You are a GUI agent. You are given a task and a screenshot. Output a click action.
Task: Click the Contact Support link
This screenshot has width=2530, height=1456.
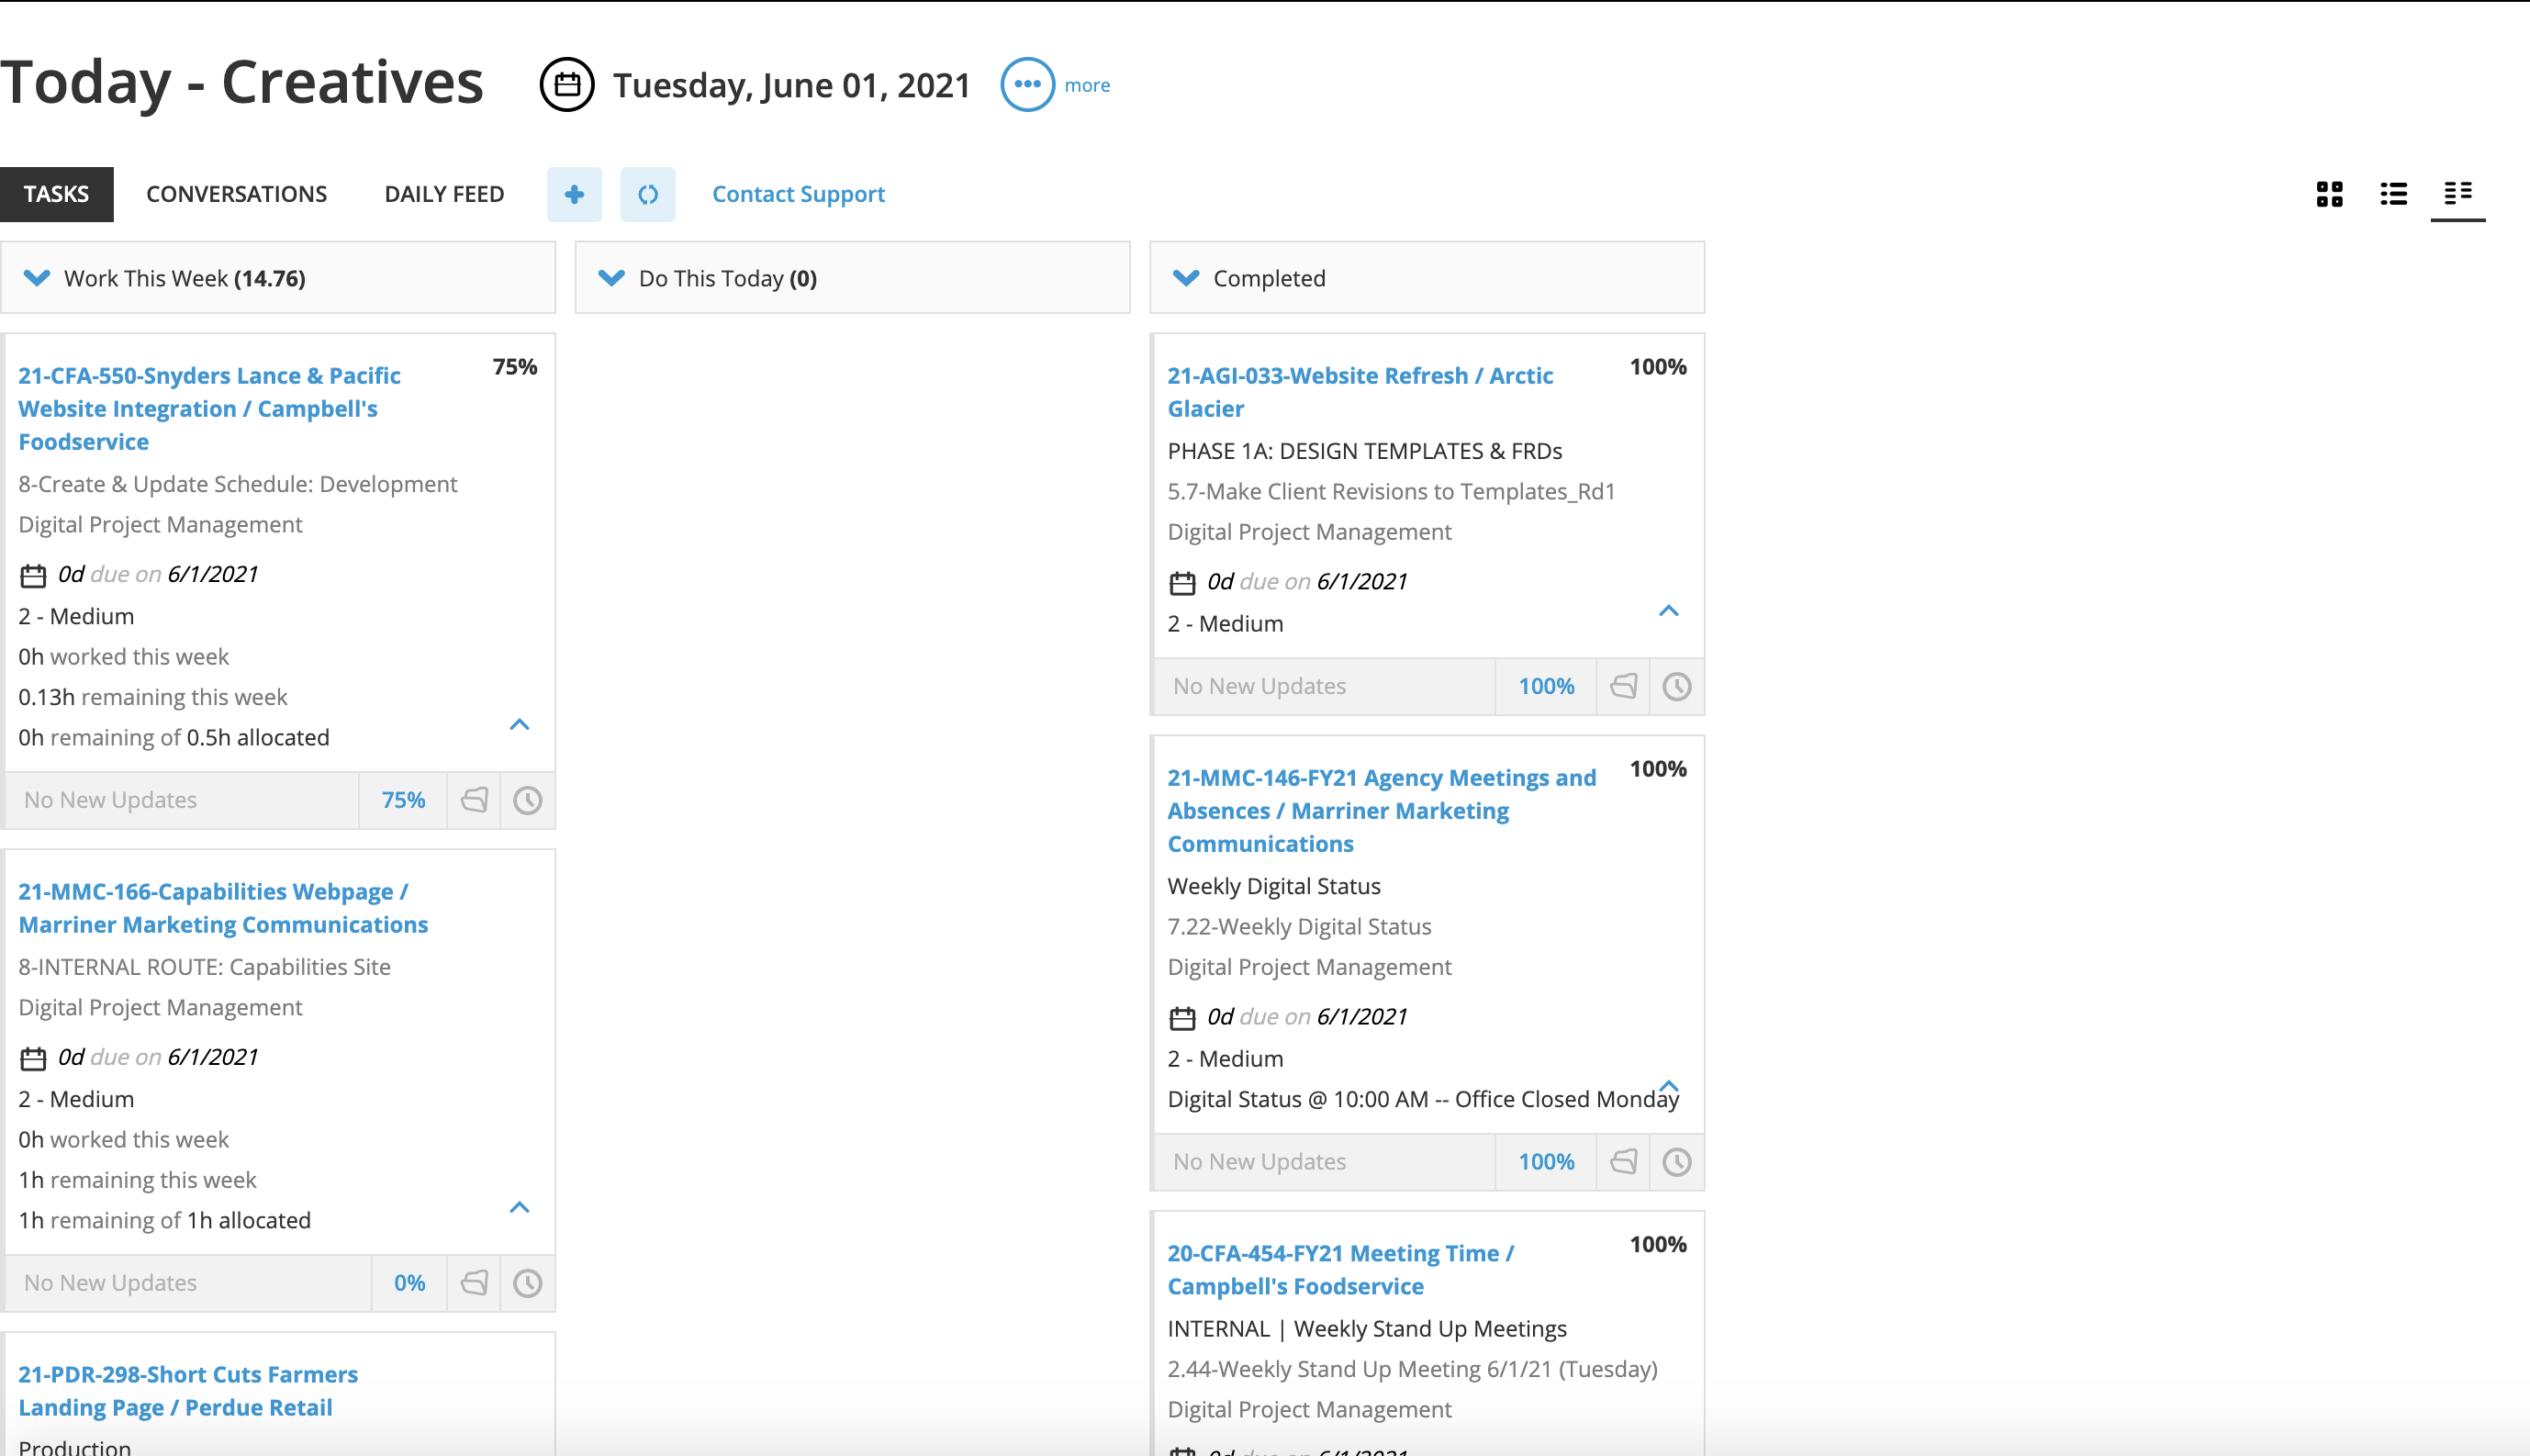[x=798, y=194]
